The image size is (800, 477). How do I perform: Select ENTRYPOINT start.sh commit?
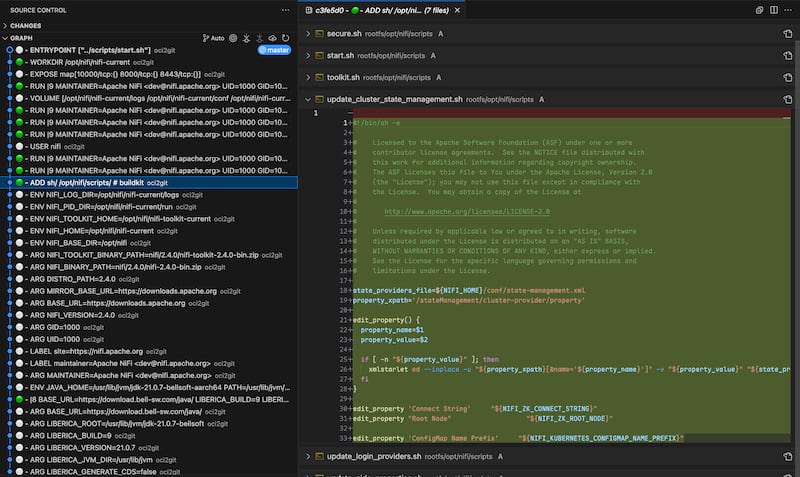(148, 50)
